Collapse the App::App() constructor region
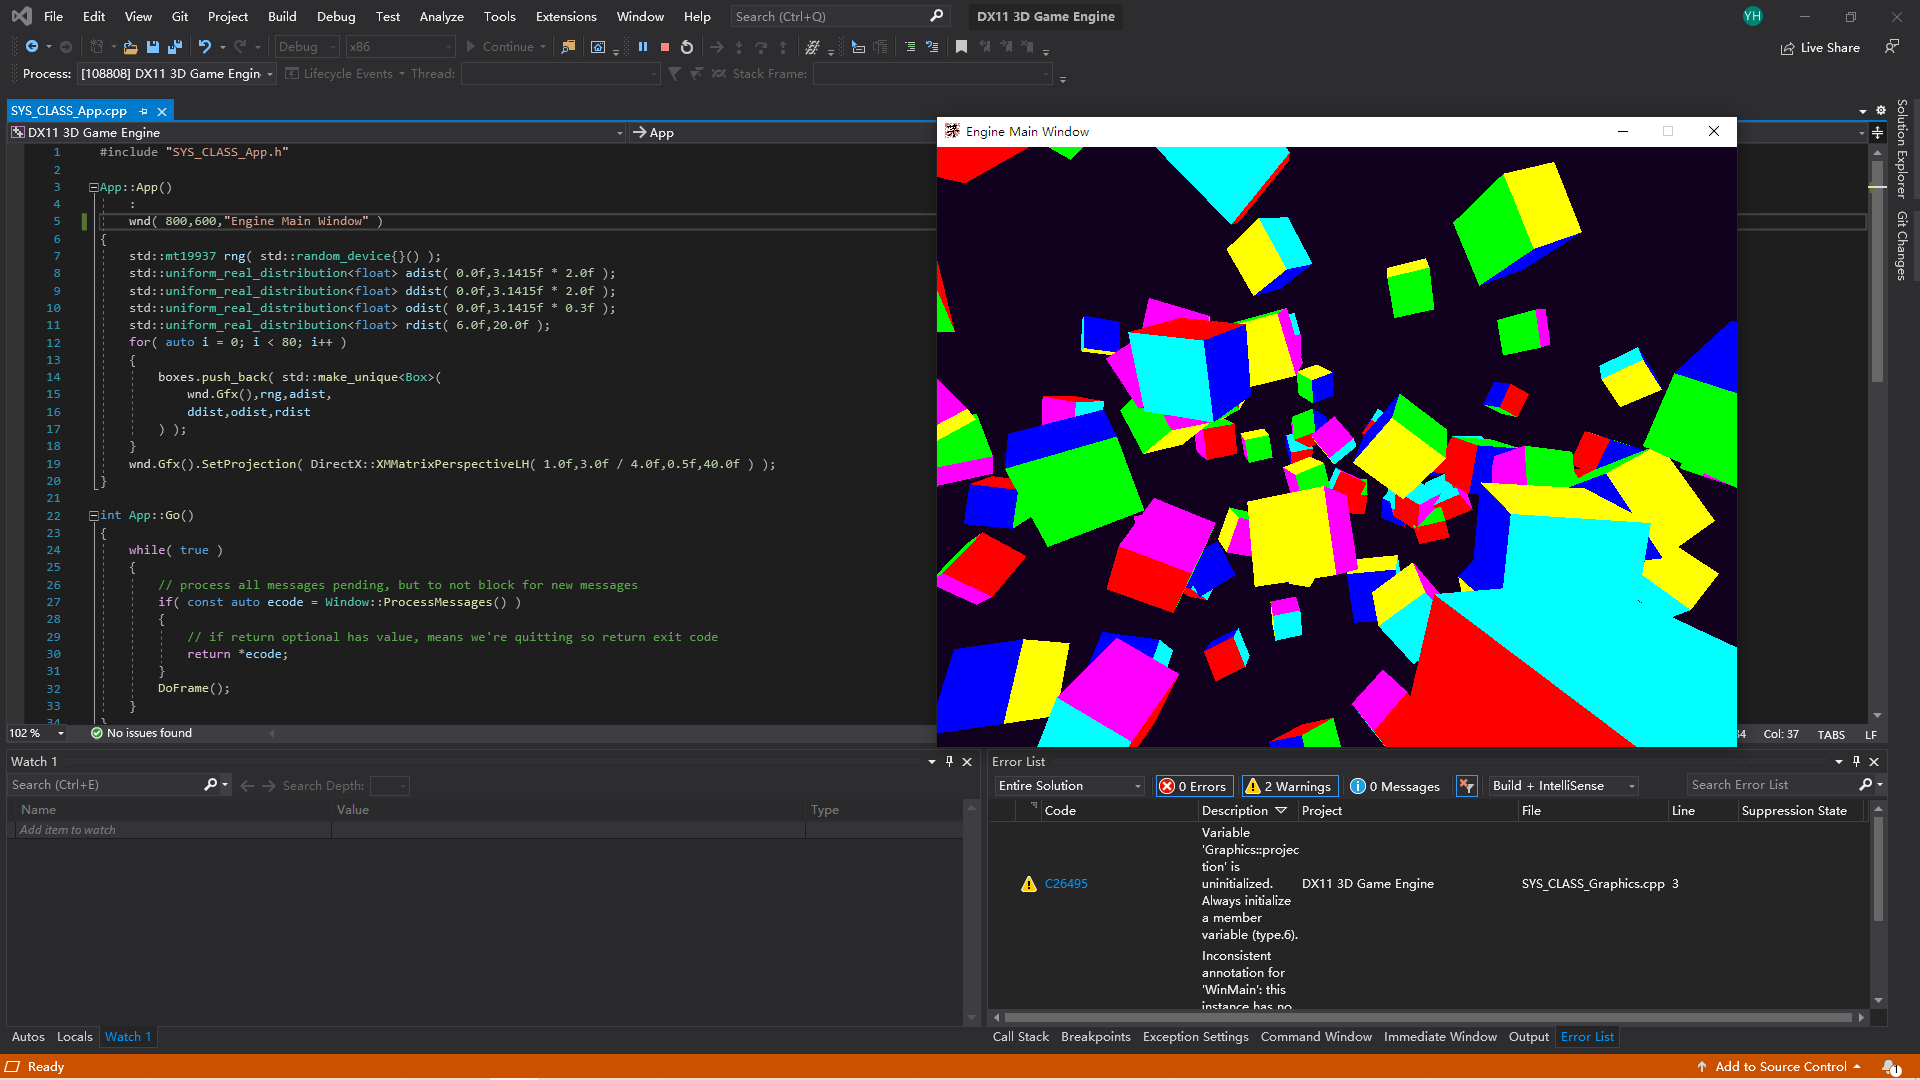 93,187
